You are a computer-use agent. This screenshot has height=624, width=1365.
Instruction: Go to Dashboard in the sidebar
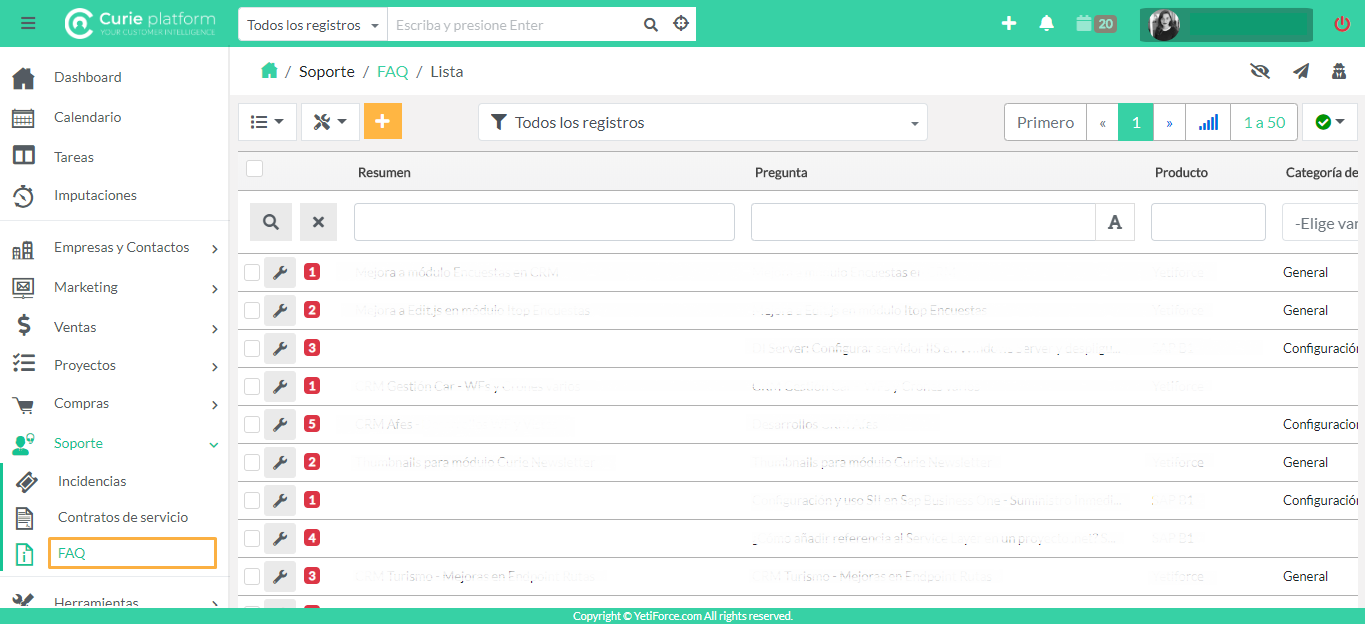(88, 77)
